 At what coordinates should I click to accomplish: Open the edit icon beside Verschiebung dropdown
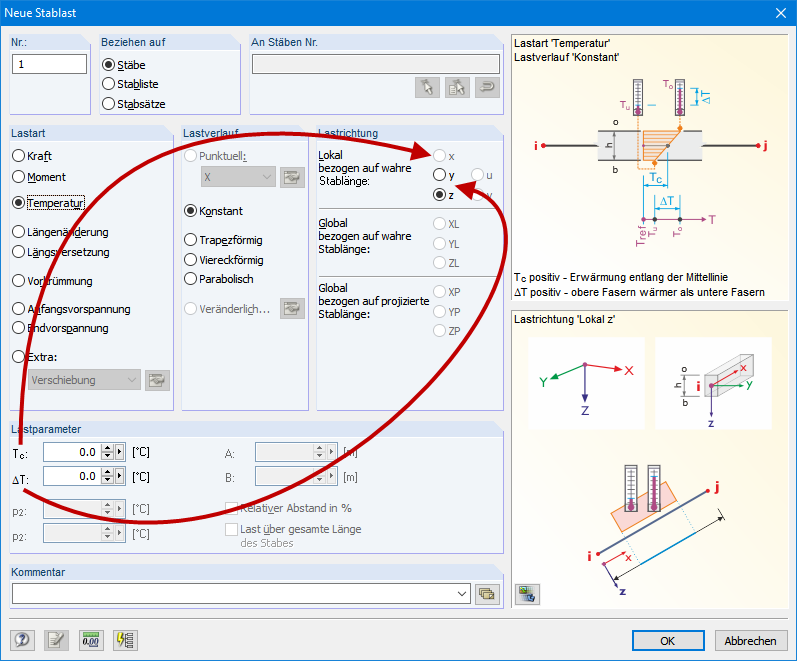click(157, 380)
